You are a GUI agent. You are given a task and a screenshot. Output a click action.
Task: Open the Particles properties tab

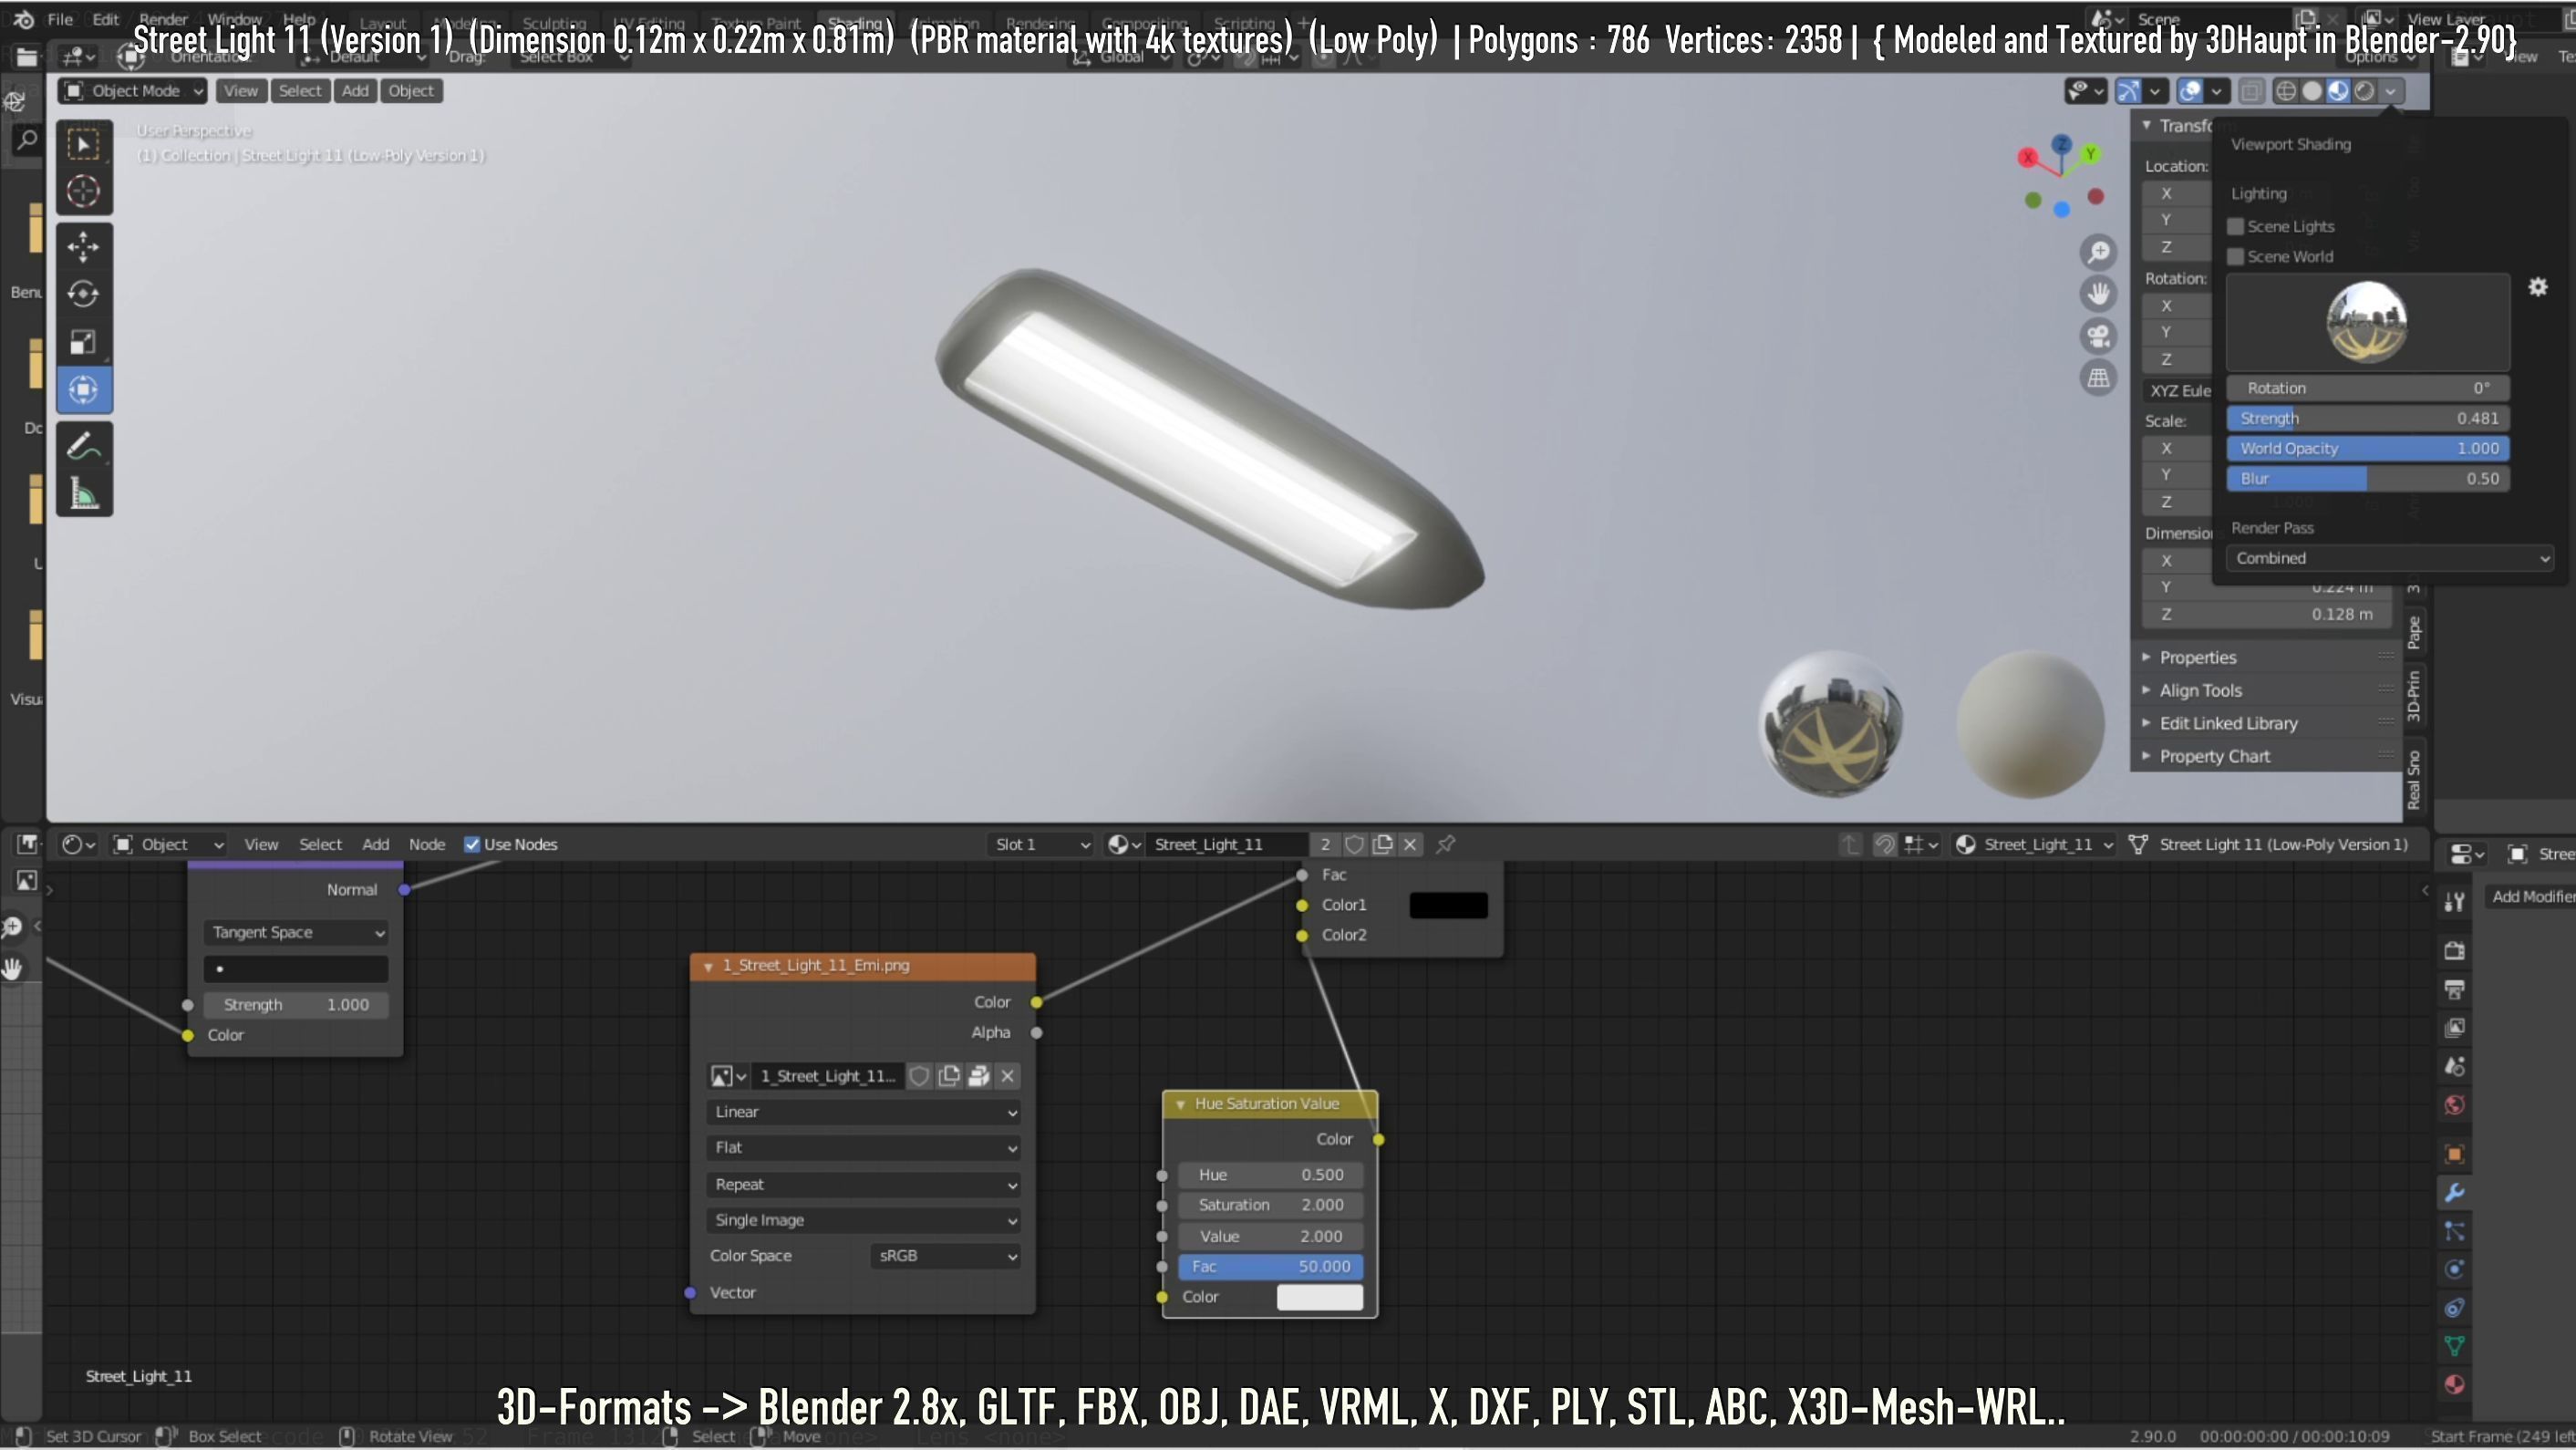(2454, 1231)
